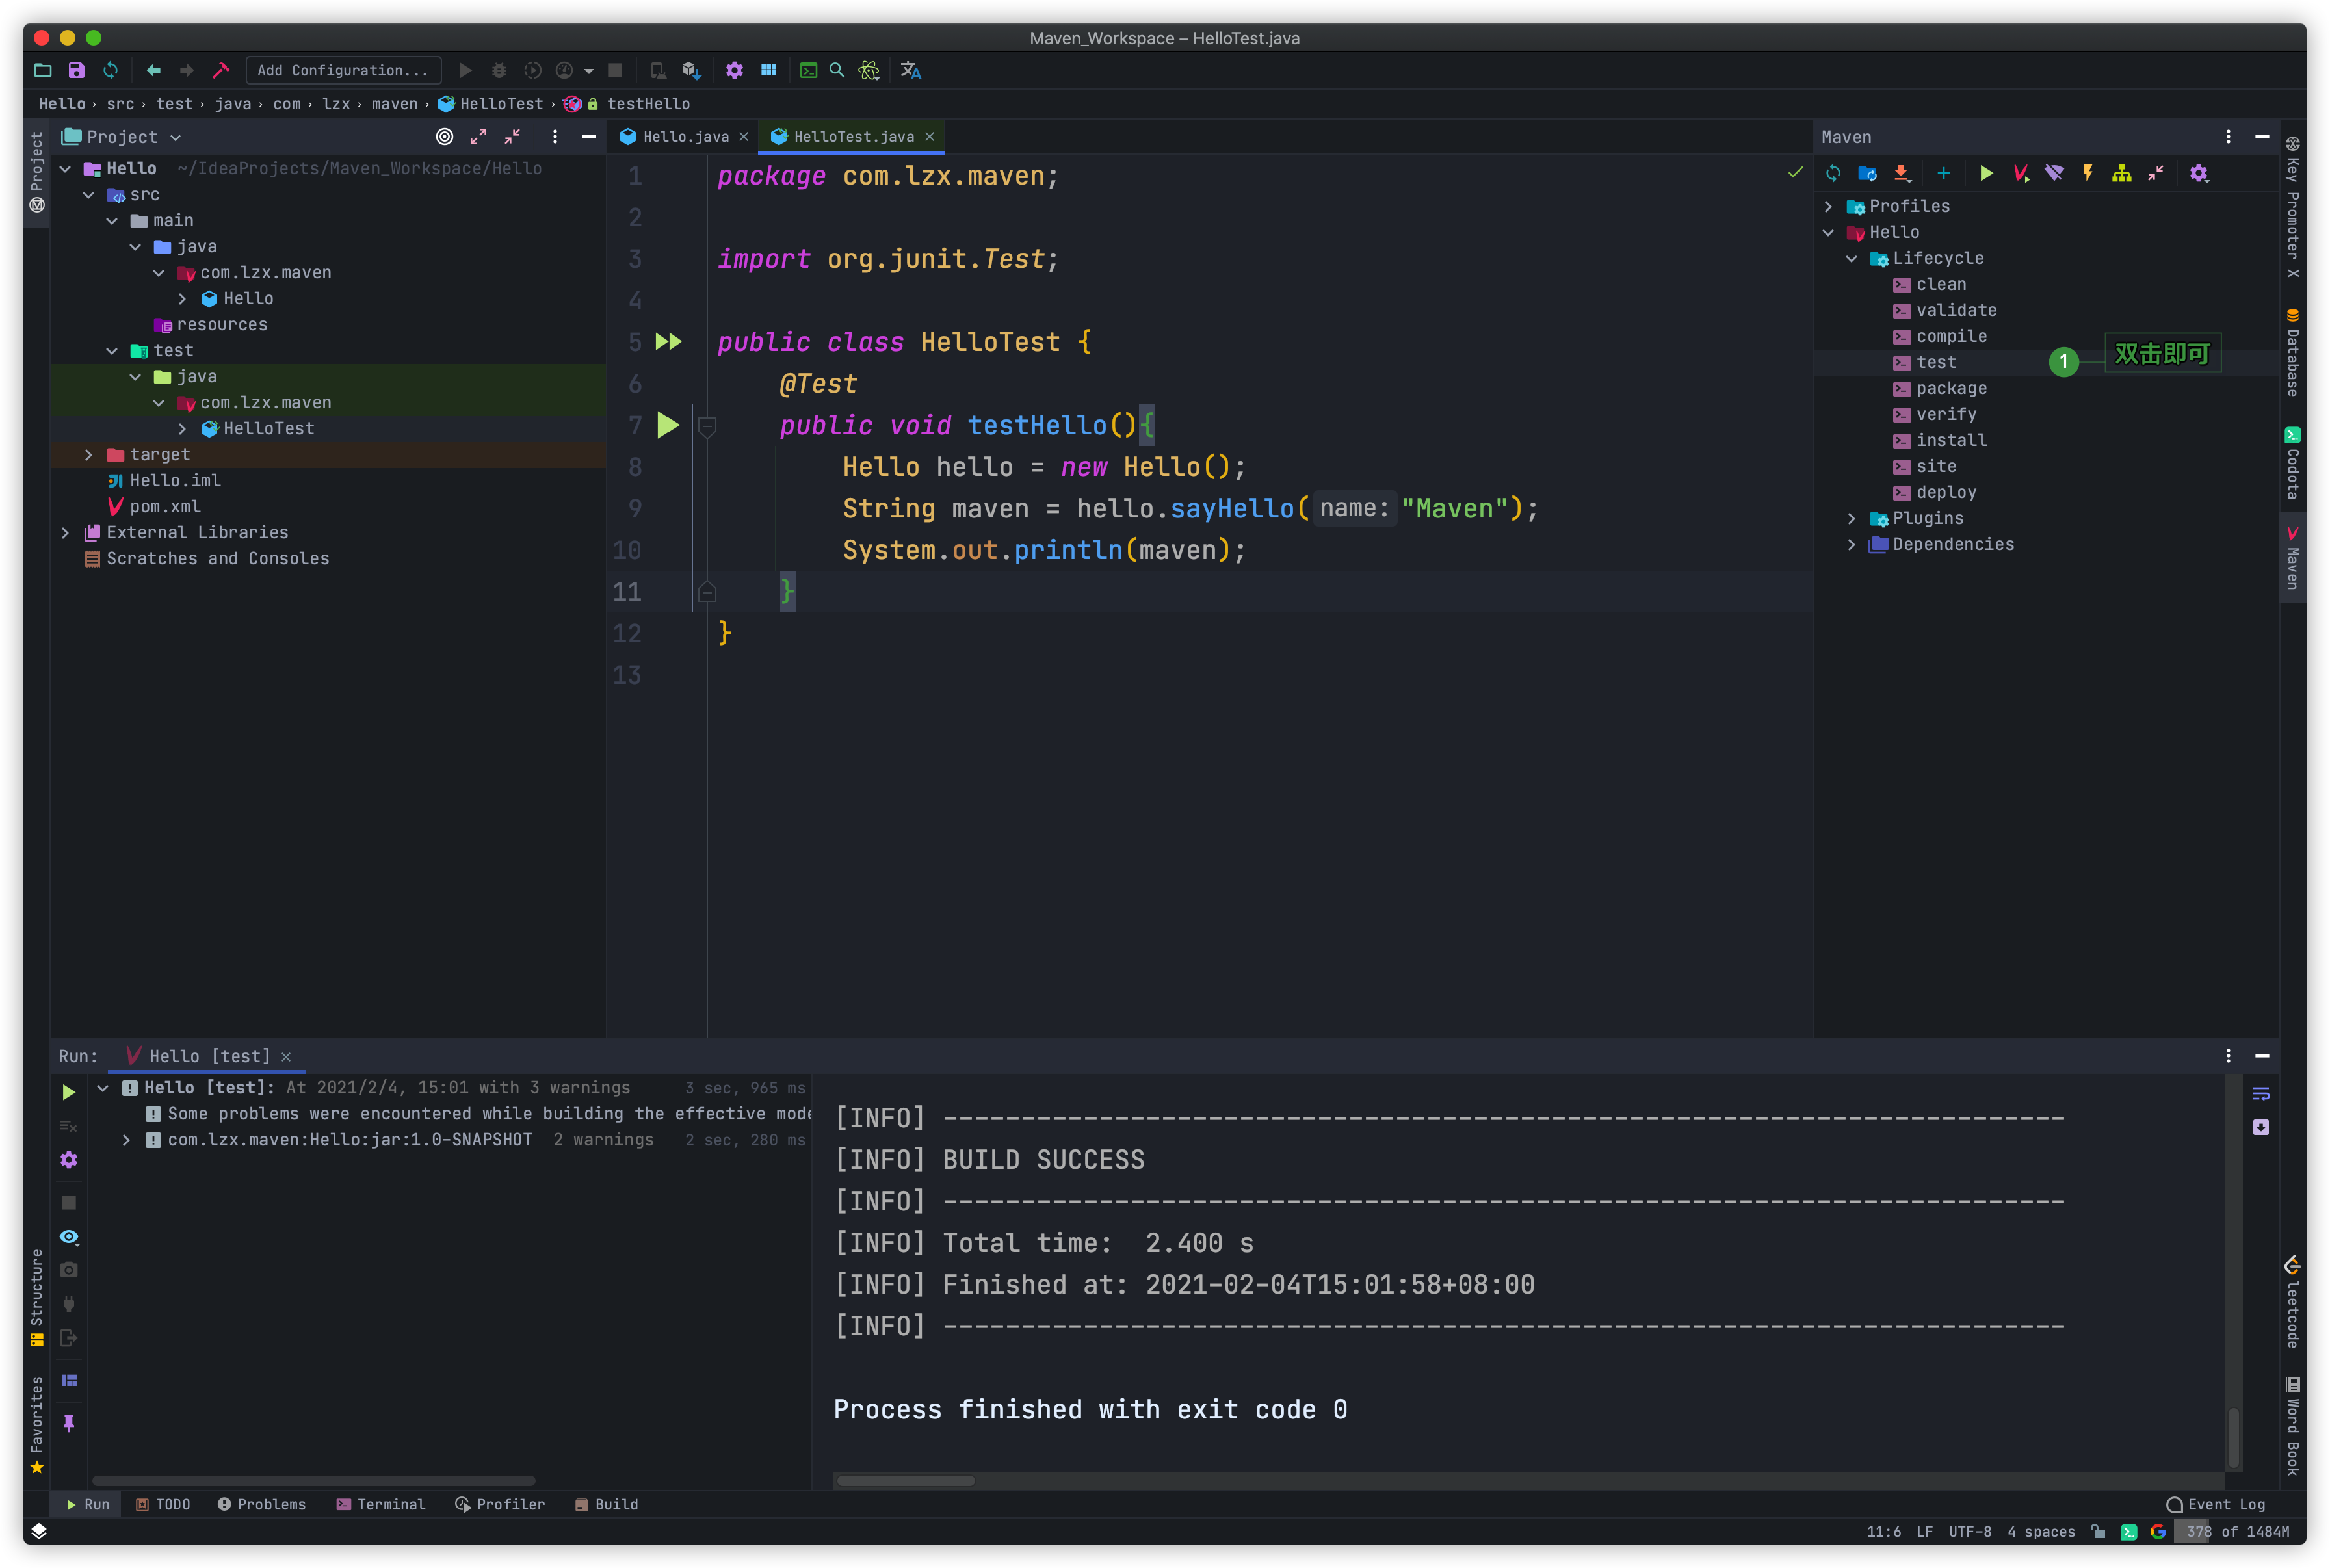Select pom.xml in the Project tree
This screenshot has height=1568, width=2330.
click(164, 507)
